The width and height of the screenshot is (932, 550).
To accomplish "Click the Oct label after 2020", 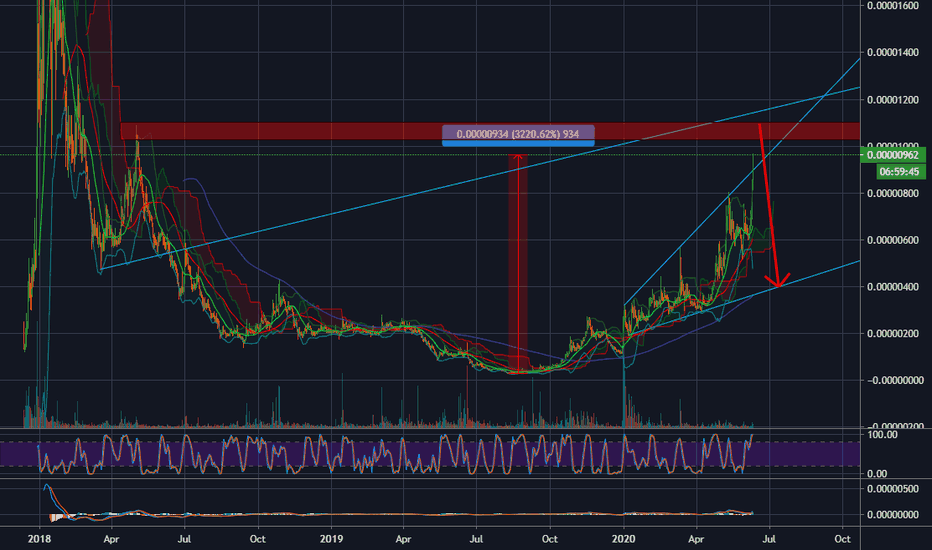I will (x=842, y=539).
